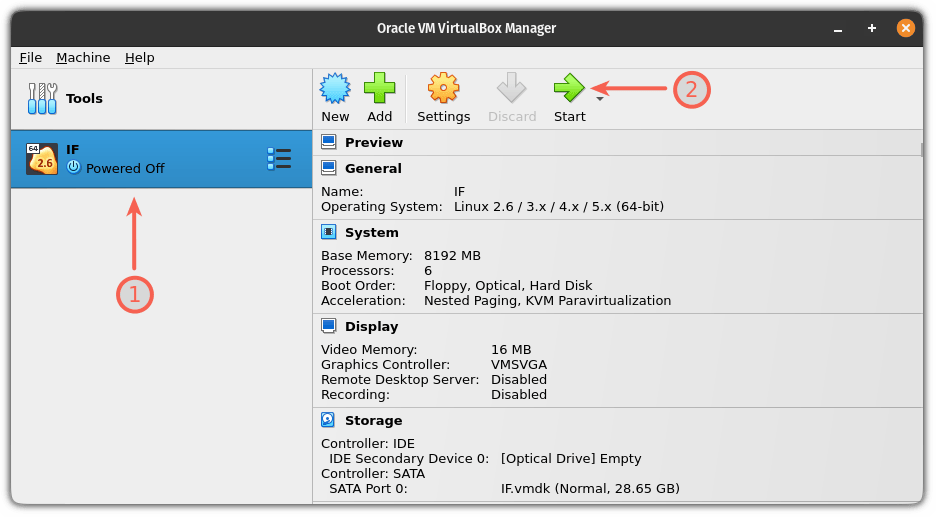Open the IF machine list menu icon
Screen dimensions: 936x517
pyautogui.click(x=279, y=159)
